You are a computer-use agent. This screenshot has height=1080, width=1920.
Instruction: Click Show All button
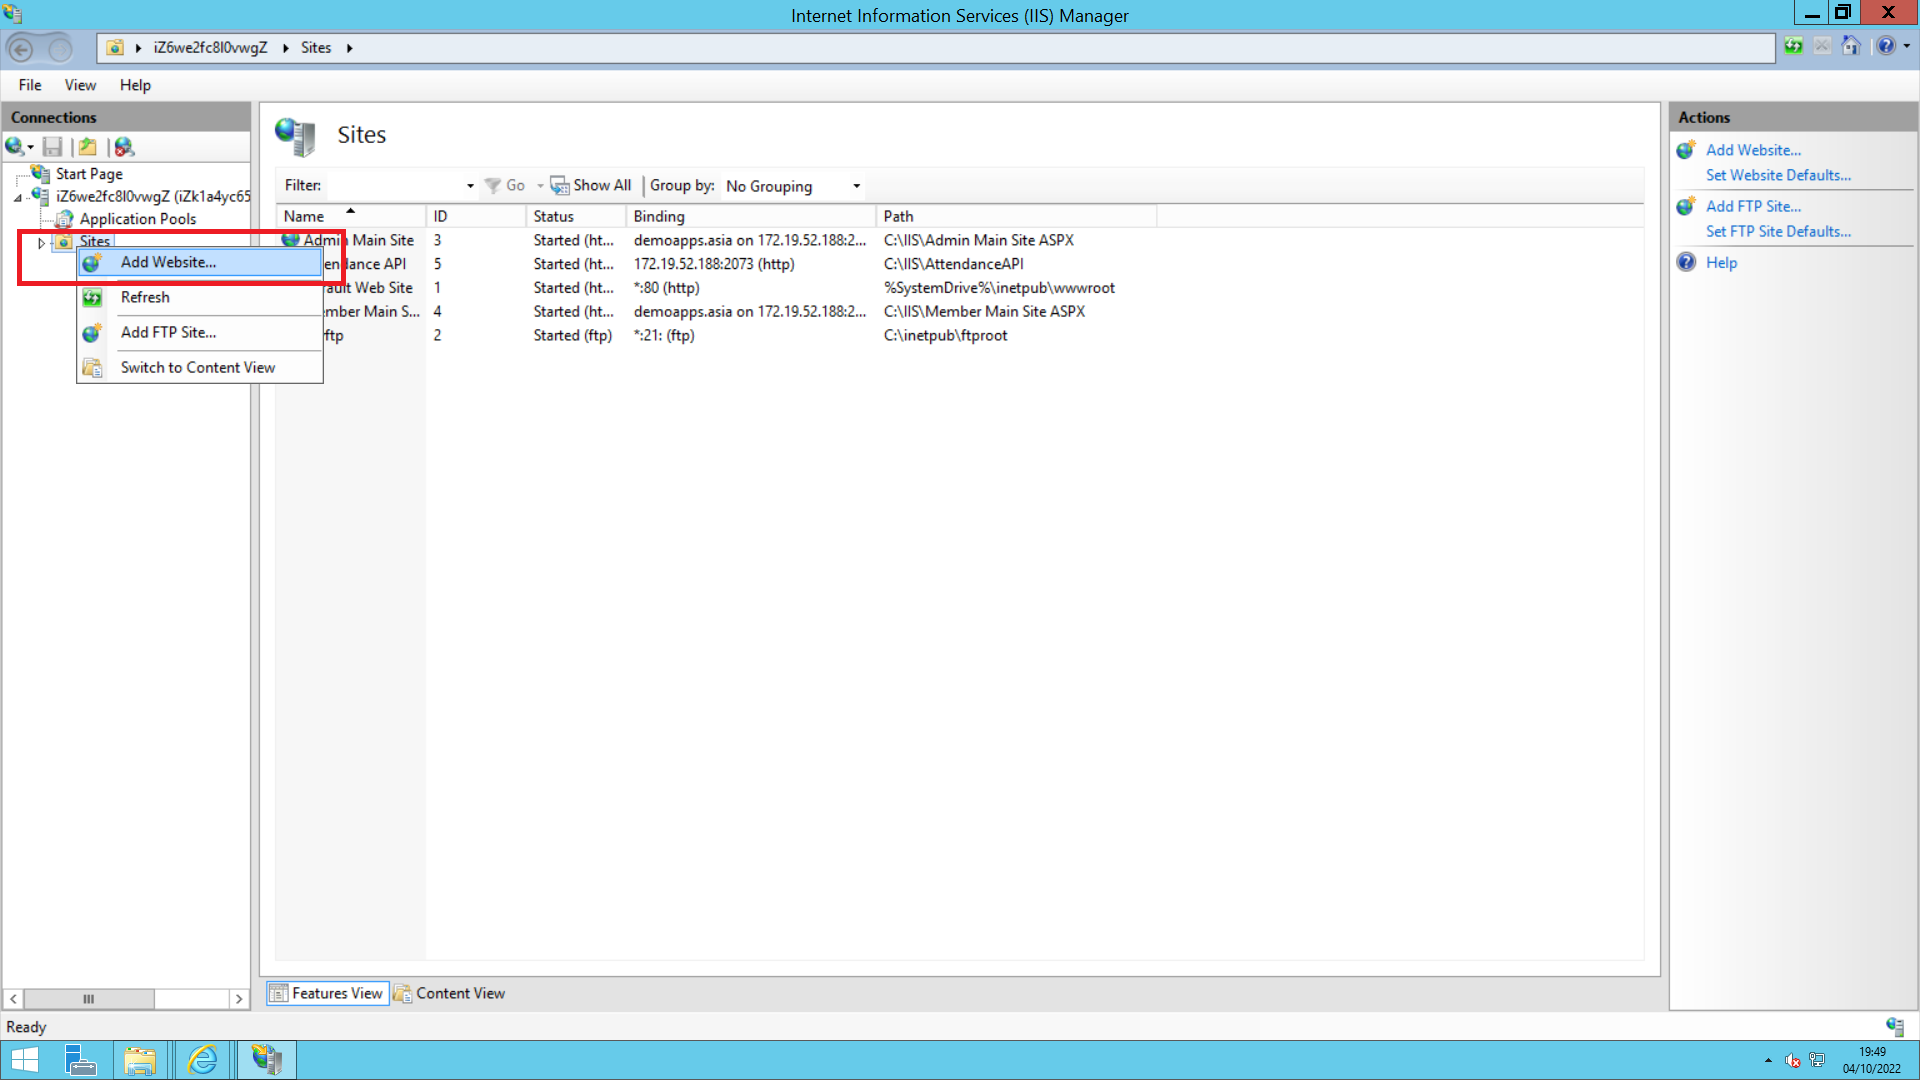(x=591, y=185)
